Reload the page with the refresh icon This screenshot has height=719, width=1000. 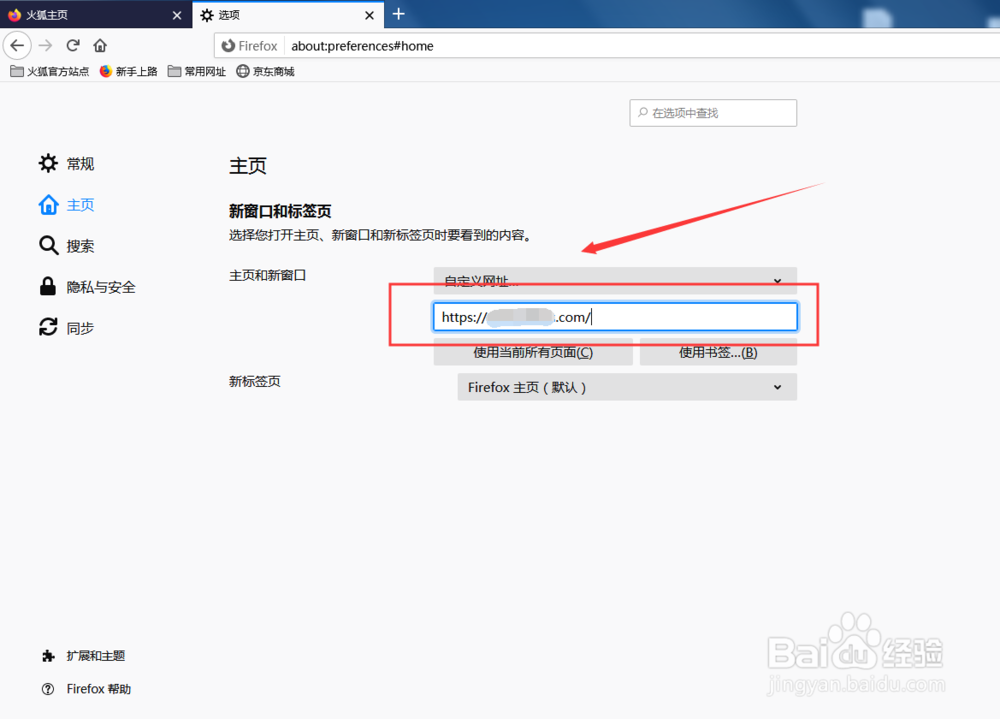point(72,45)
